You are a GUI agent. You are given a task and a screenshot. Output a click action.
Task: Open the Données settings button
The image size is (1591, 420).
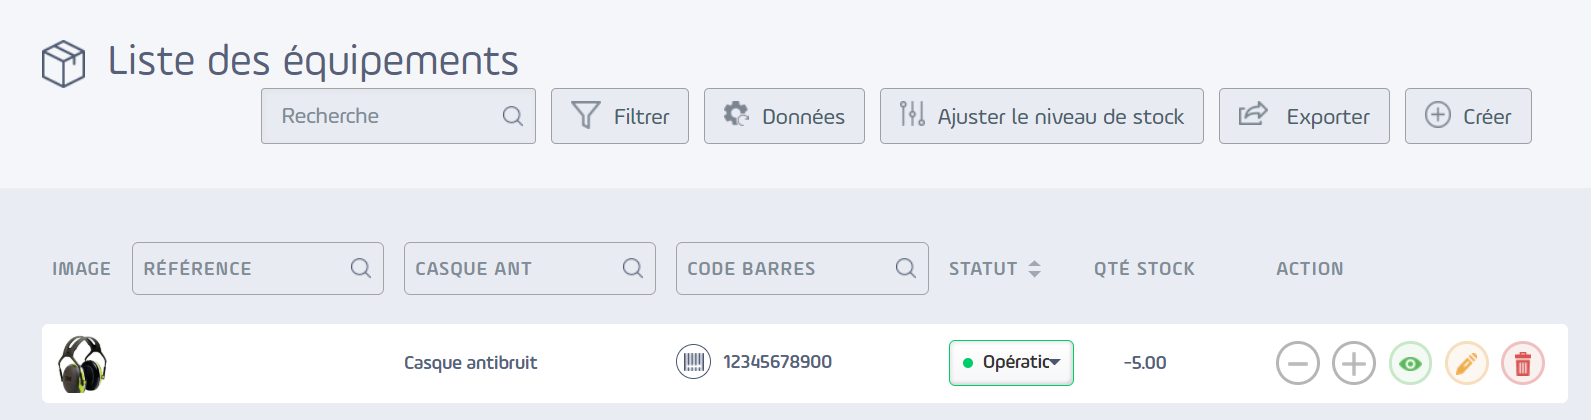(x=784, y=116)
